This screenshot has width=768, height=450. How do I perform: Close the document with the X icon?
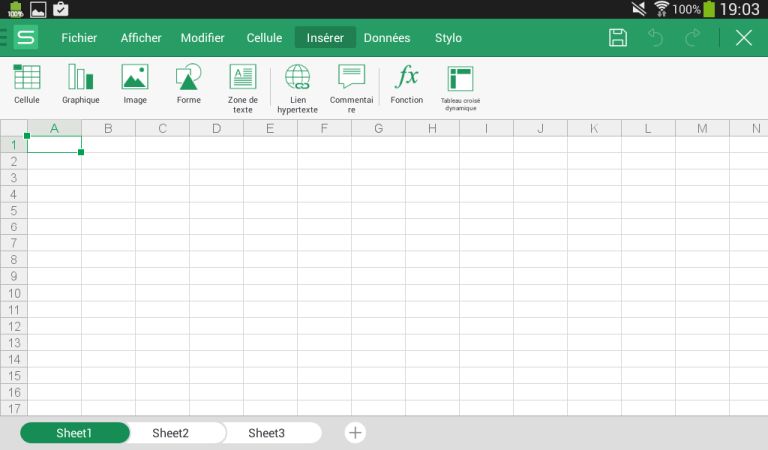(x=744, y=38)
